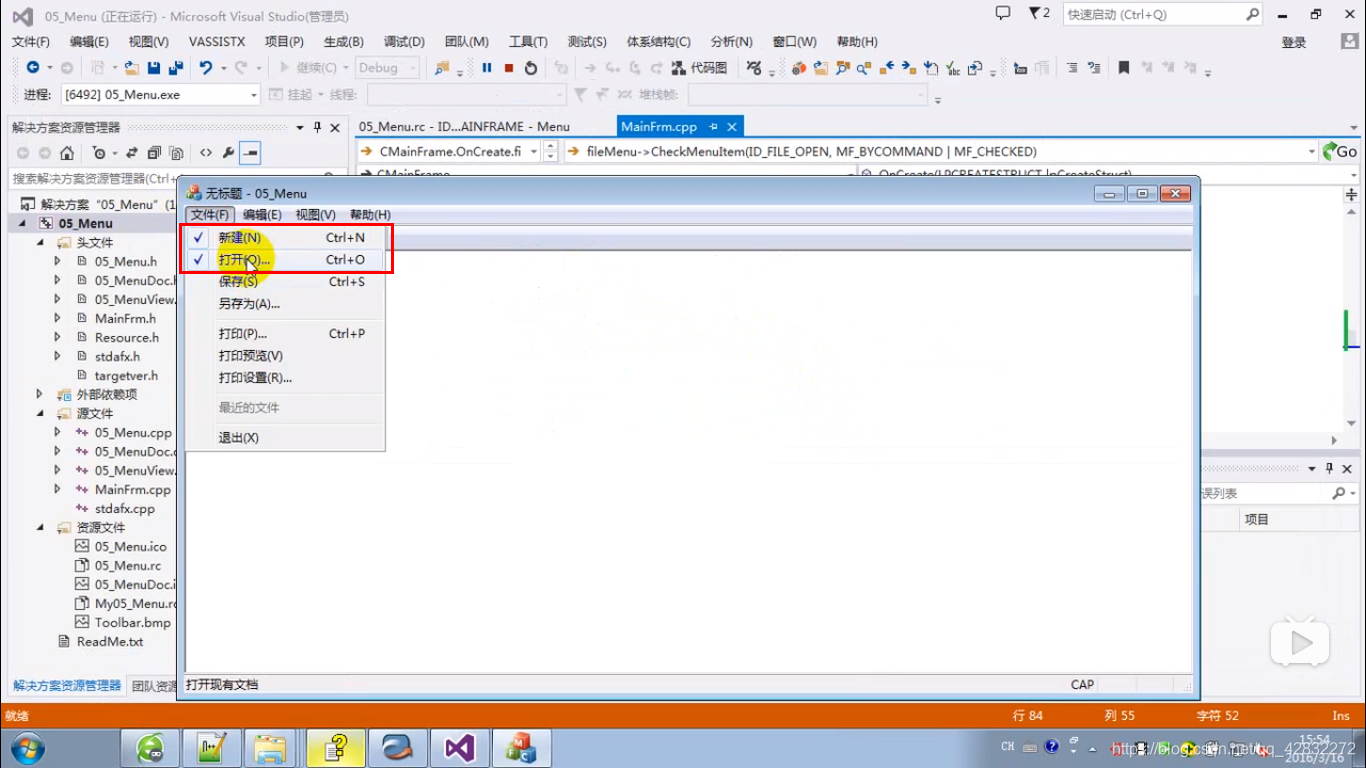This screenshot has height=768, width=1366.
Task: Choose 打印预览(V) from the File menu
Action: click(285, 356)
